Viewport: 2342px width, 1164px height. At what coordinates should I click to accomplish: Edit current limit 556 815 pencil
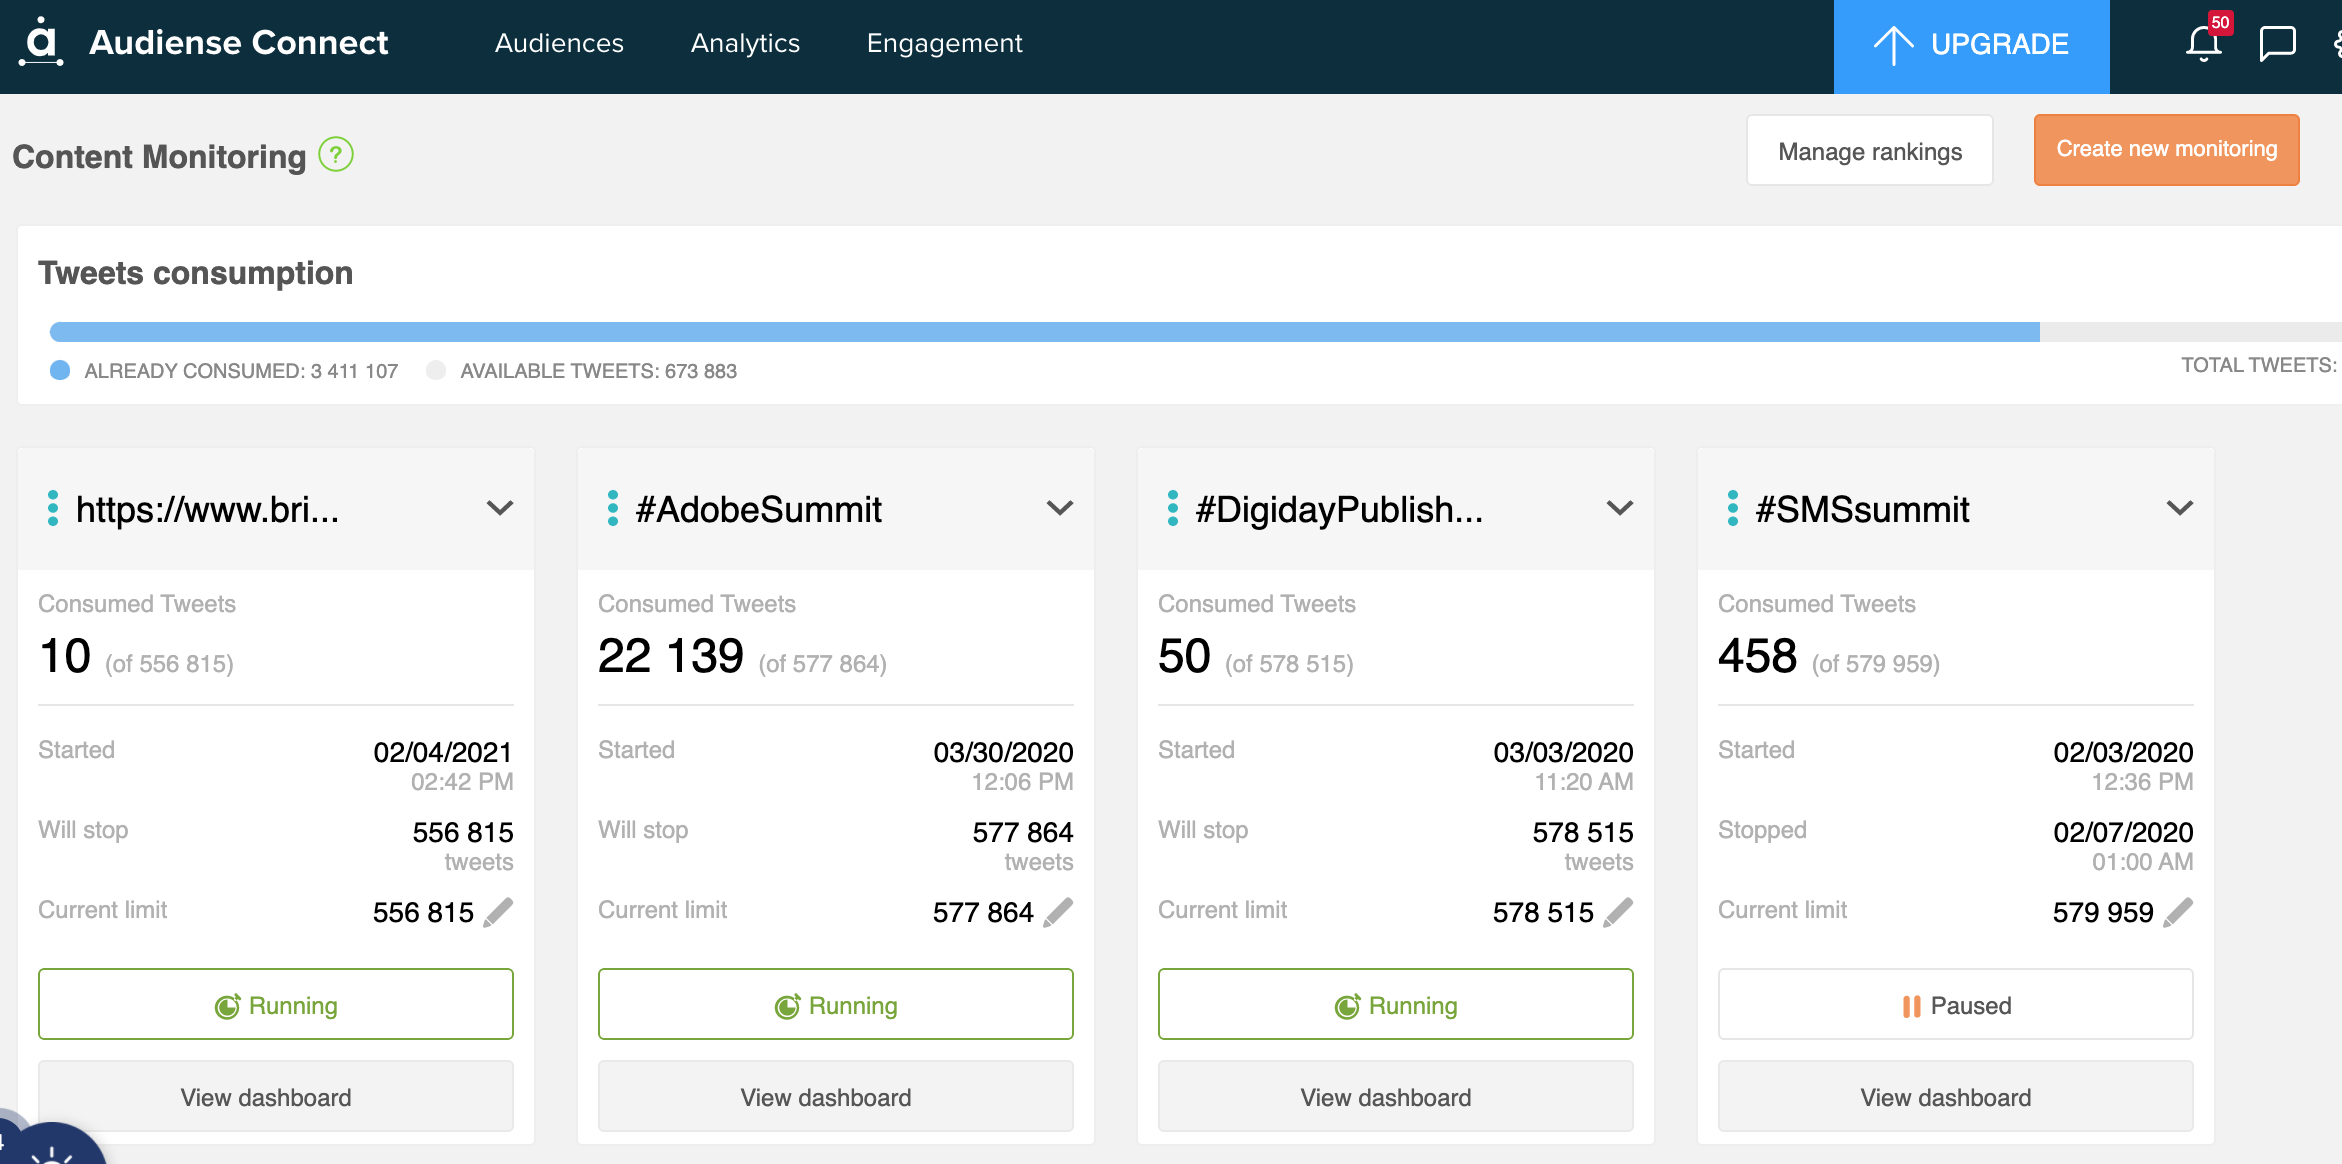coord(498,912)
